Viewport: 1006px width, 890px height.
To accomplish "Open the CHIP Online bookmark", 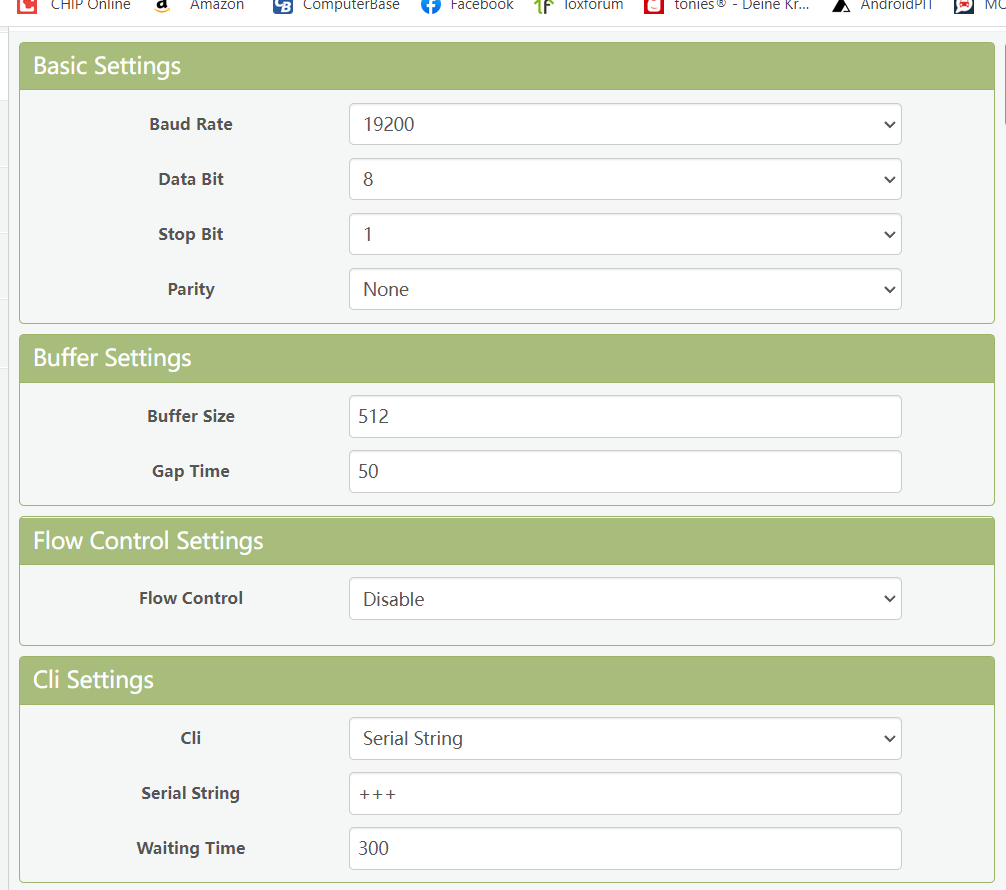I will (x=74, y=6).
